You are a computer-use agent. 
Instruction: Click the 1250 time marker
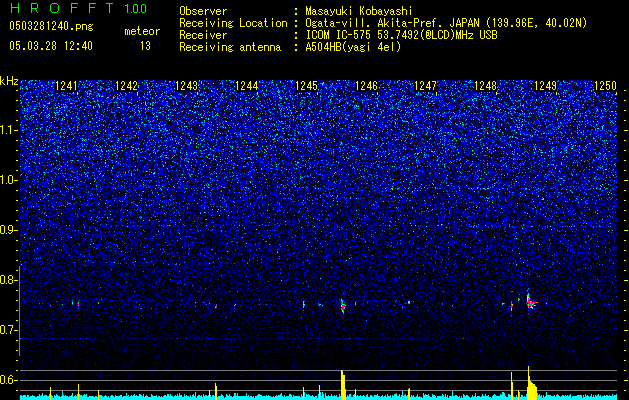[x=605, y=86]
